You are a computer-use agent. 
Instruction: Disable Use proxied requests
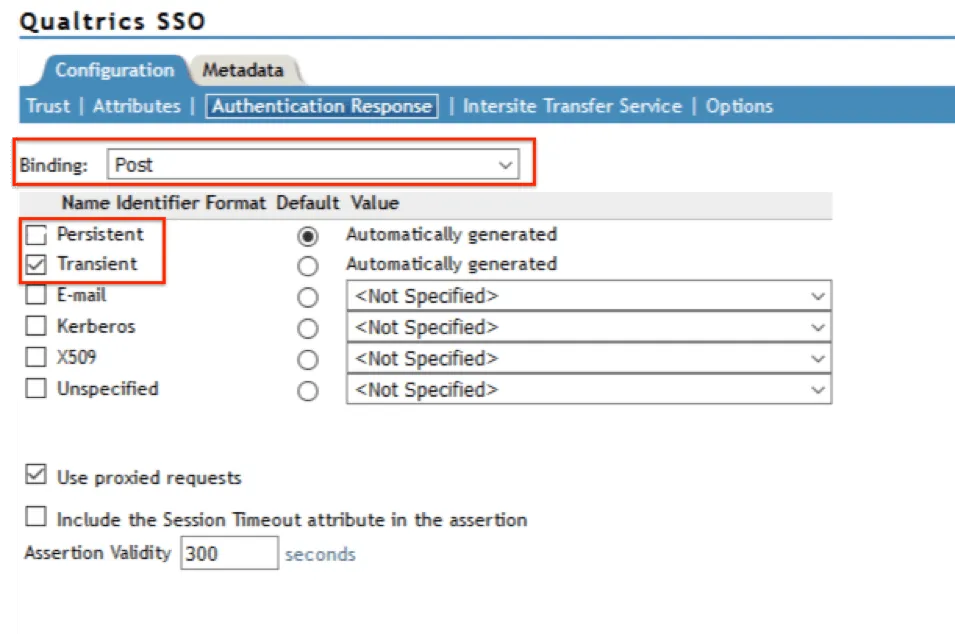click(34, 477)
